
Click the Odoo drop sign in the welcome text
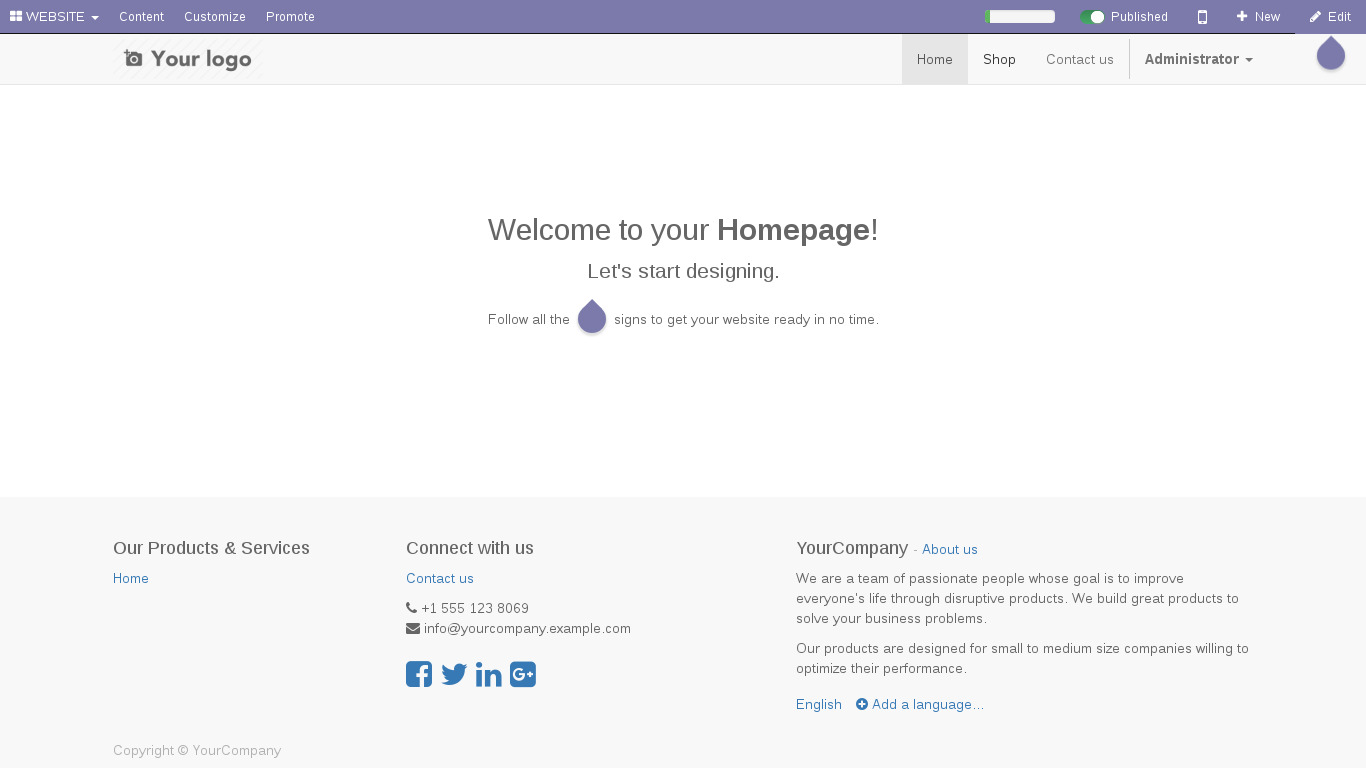pos(592,317)
